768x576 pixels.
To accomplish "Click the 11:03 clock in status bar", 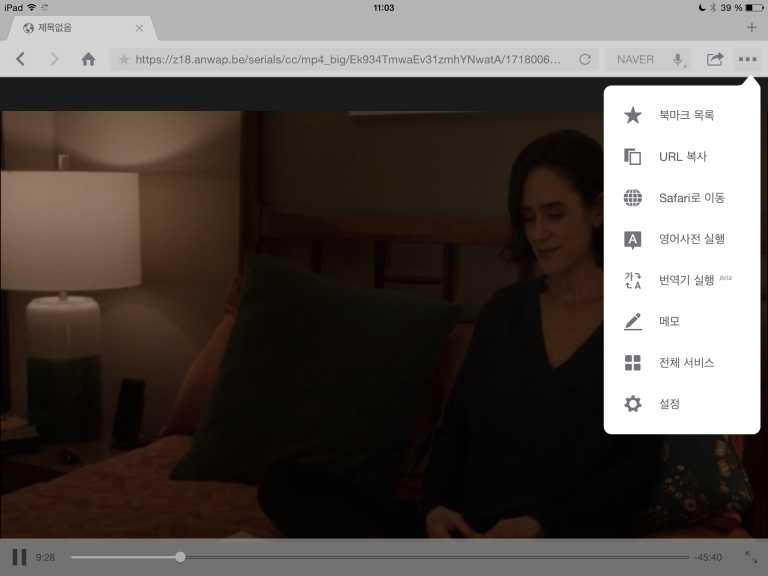I will pyautogui.click(x=384, y=7).
